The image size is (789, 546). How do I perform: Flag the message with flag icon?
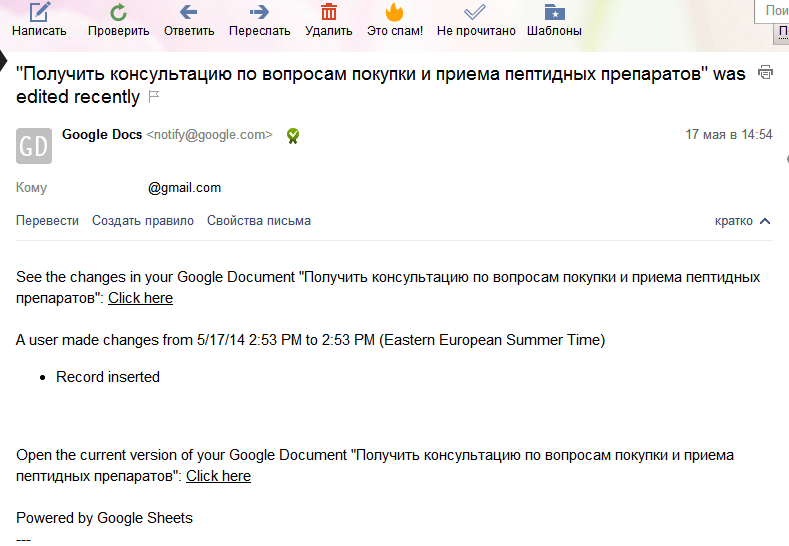[154, 96]
